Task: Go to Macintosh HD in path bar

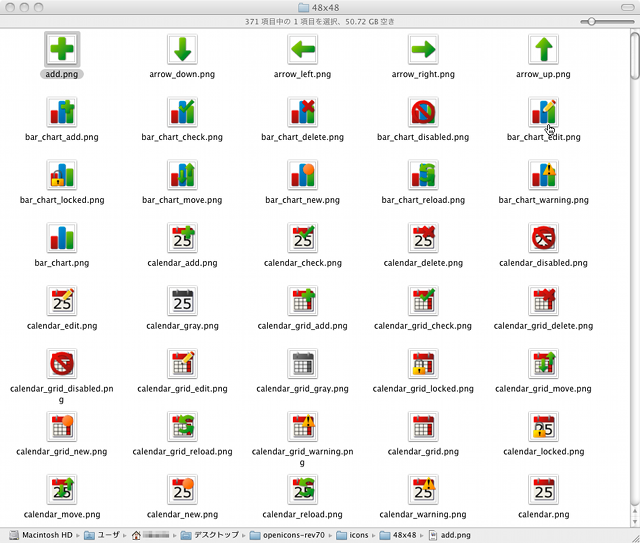Action: point(41,535)
